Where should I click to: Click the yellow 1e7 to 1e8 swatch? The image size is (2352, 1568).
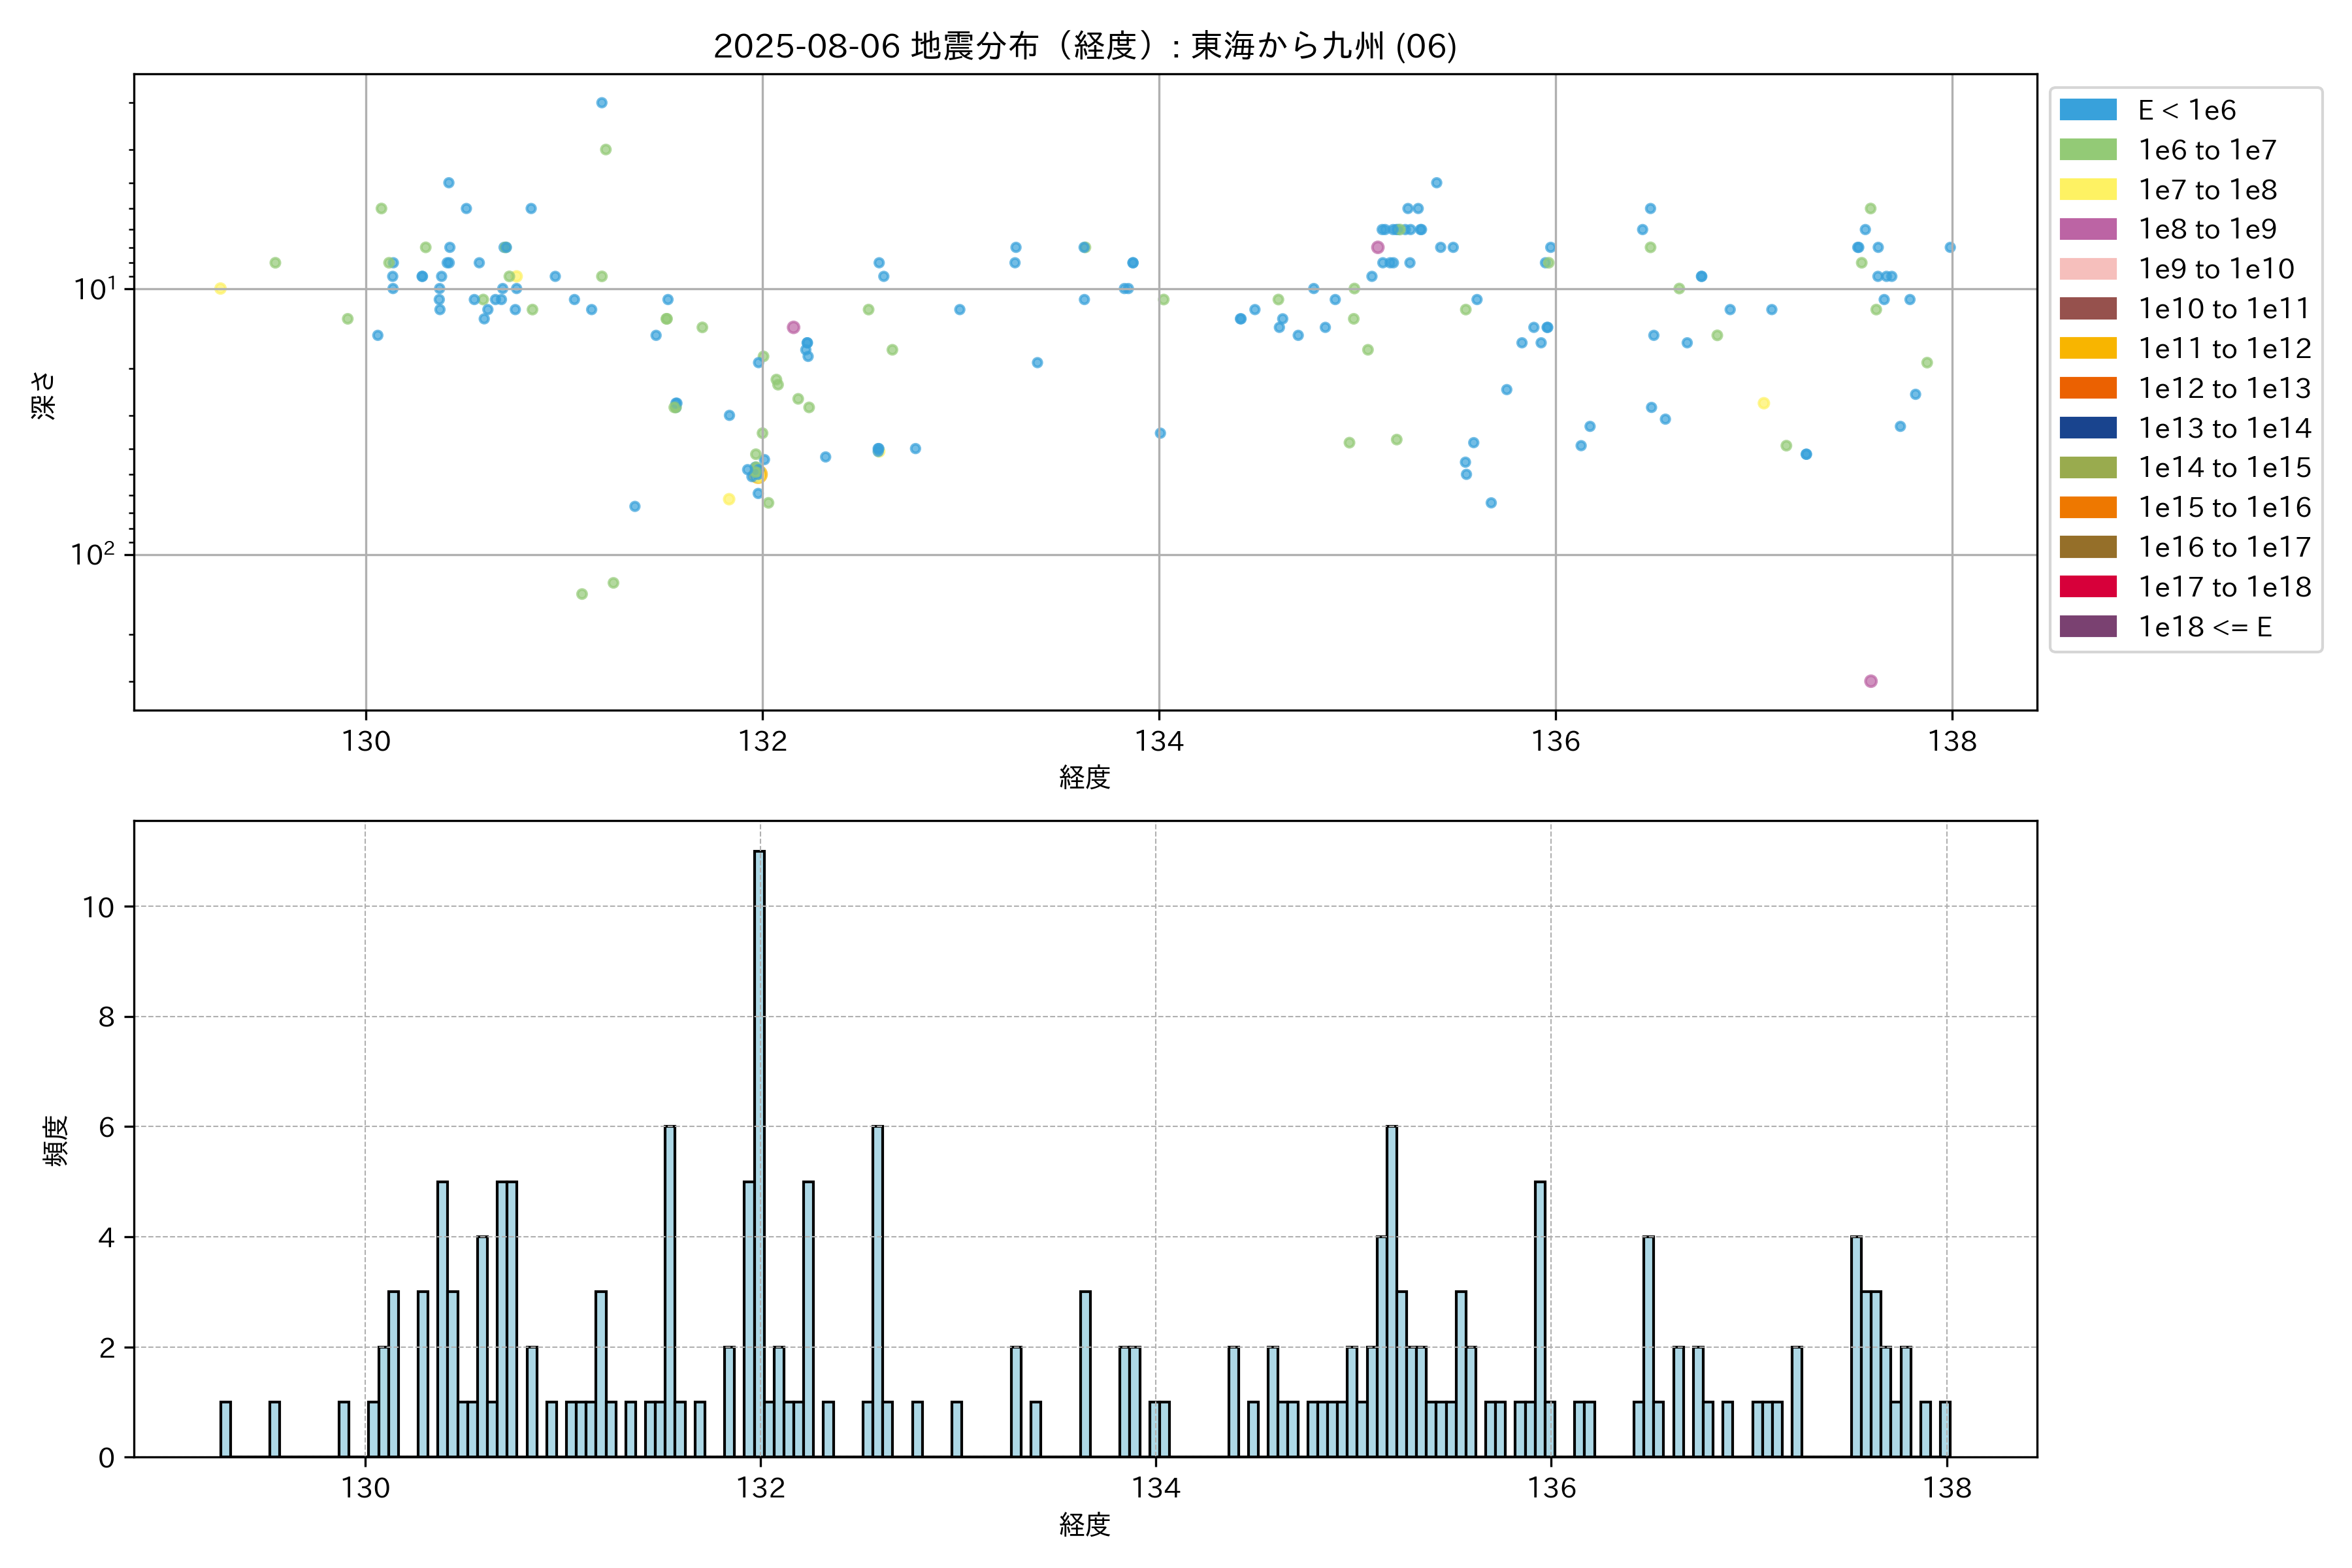pos(2087,190)
